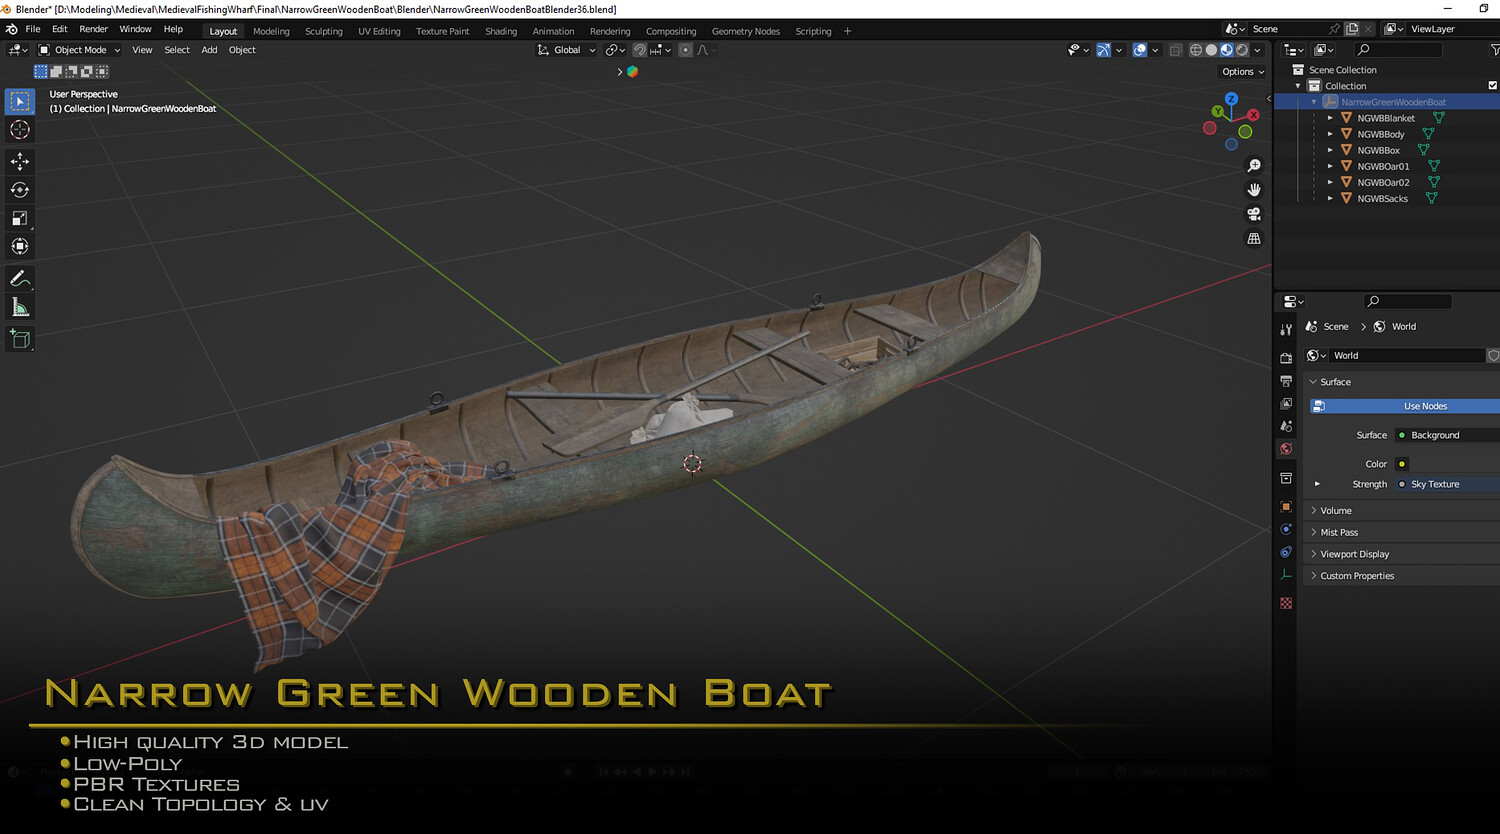Viewport: 1500px width, 834px height.
Task: Select the Scale tool
Action: [x=20, y=218]
